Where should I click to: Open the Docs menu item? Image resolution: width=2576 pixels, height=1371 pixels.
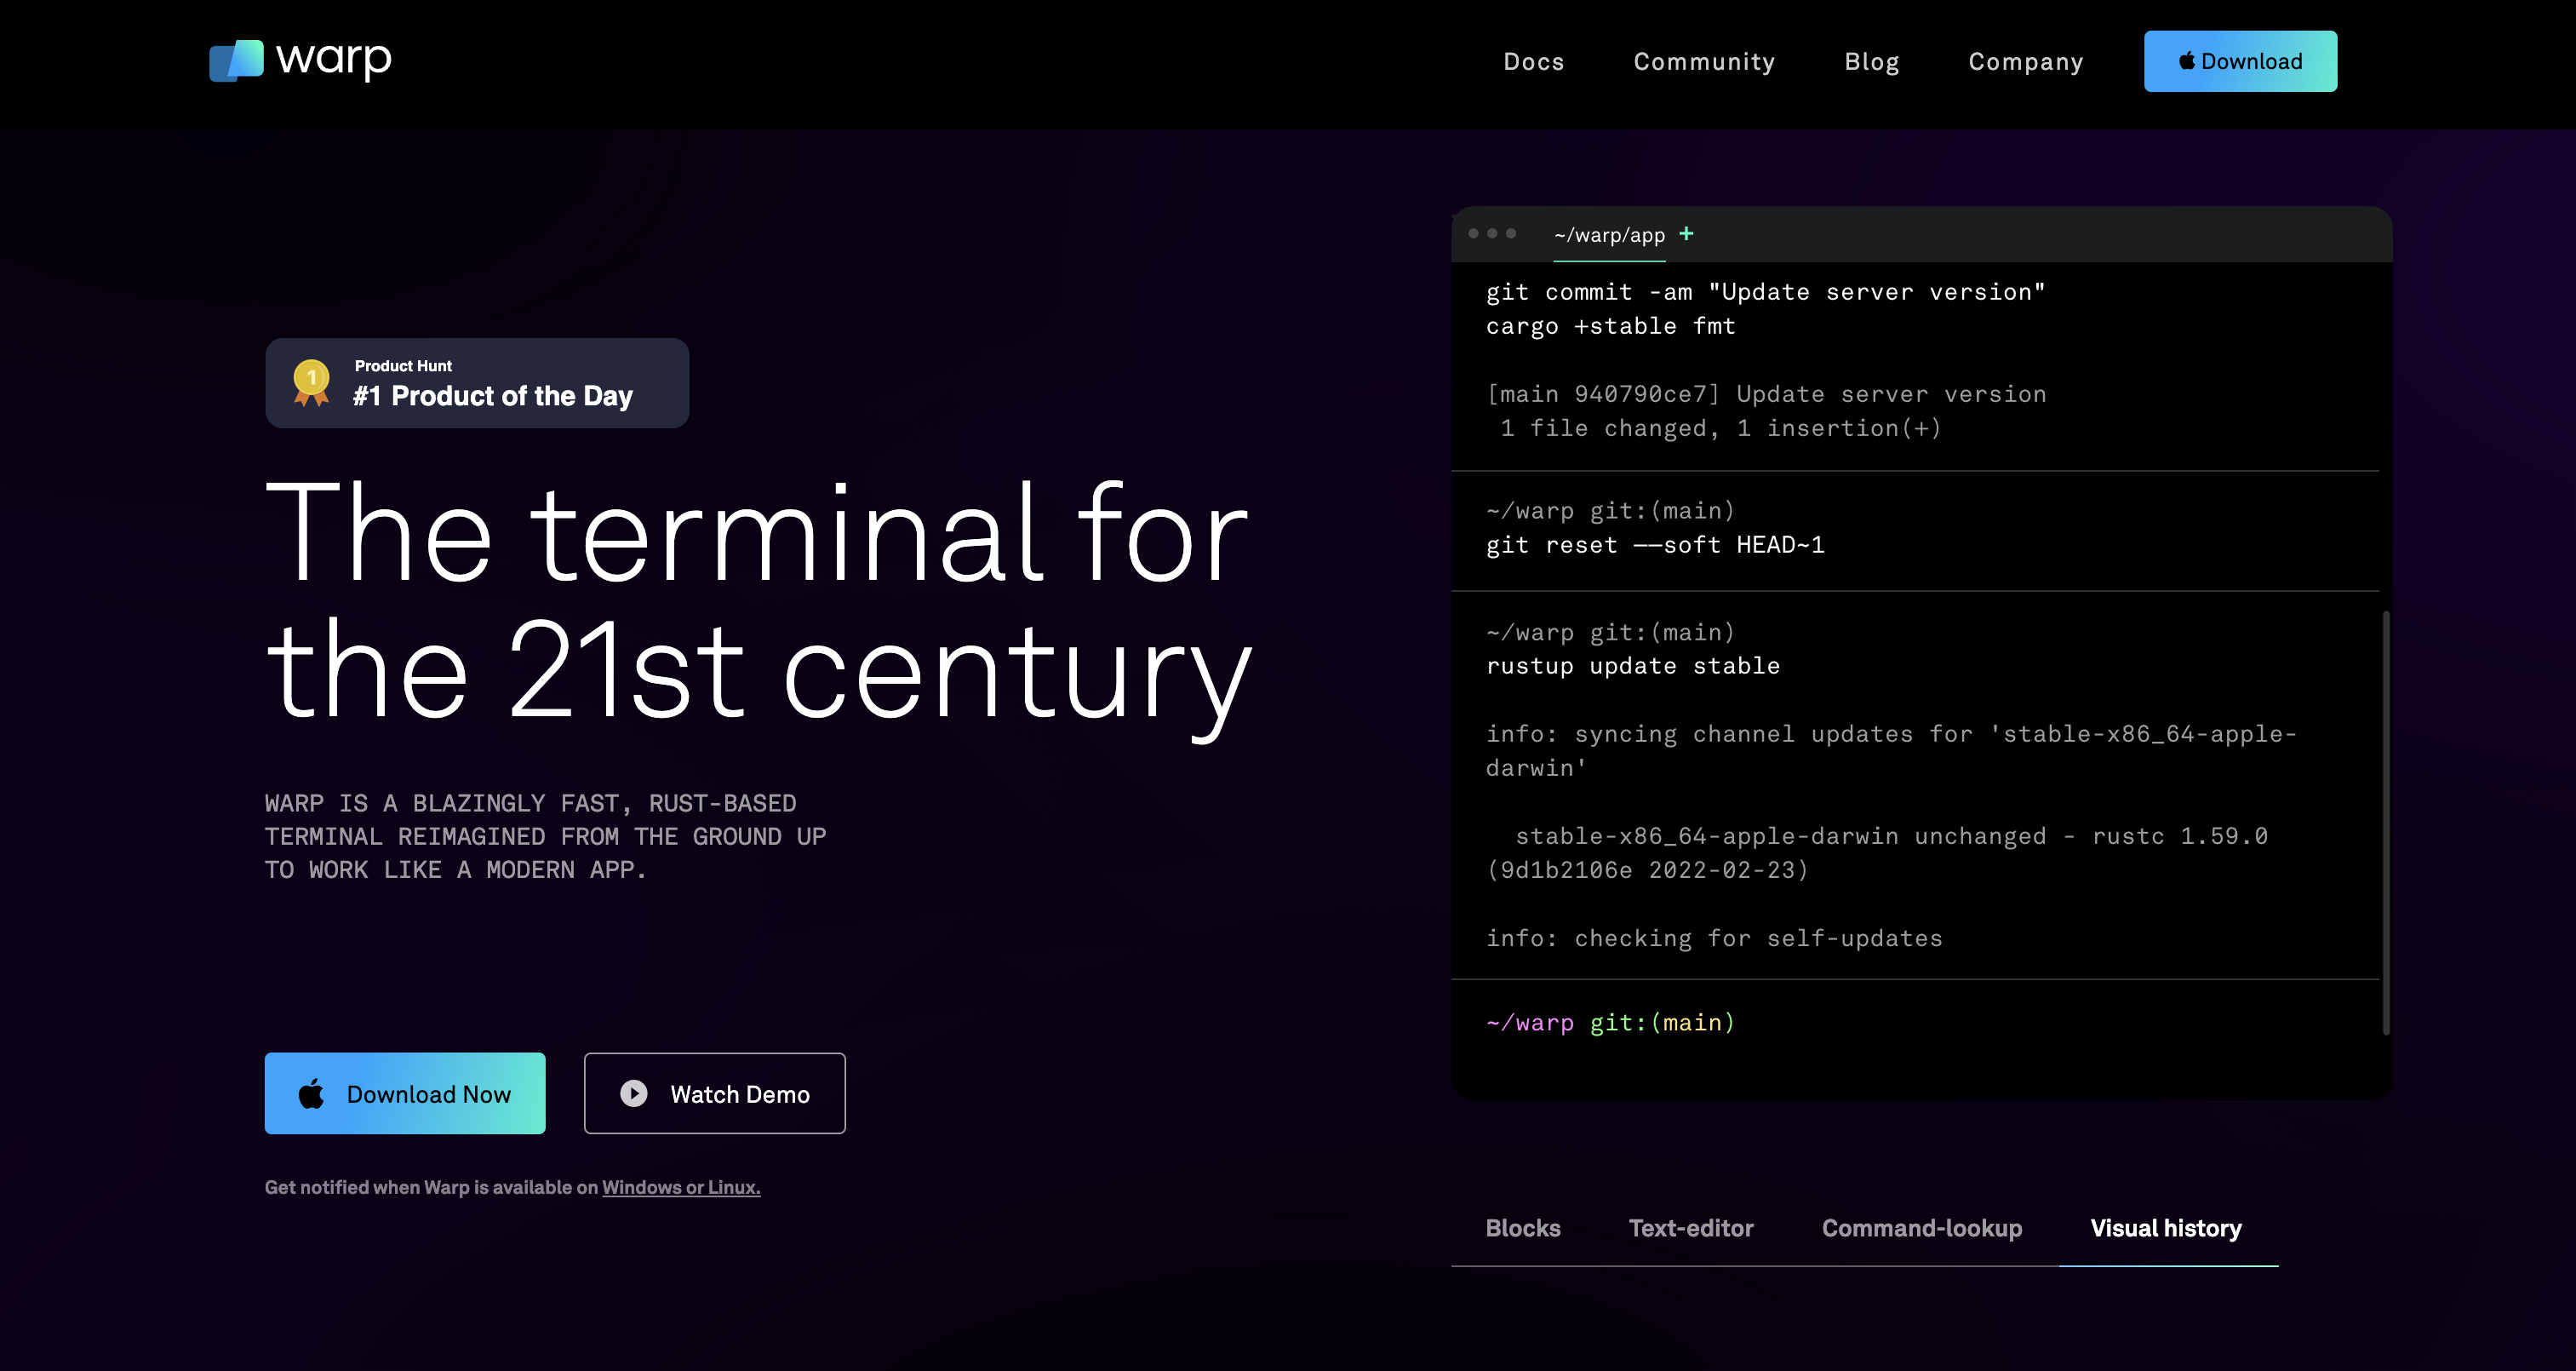click(x=1533, y=62)
